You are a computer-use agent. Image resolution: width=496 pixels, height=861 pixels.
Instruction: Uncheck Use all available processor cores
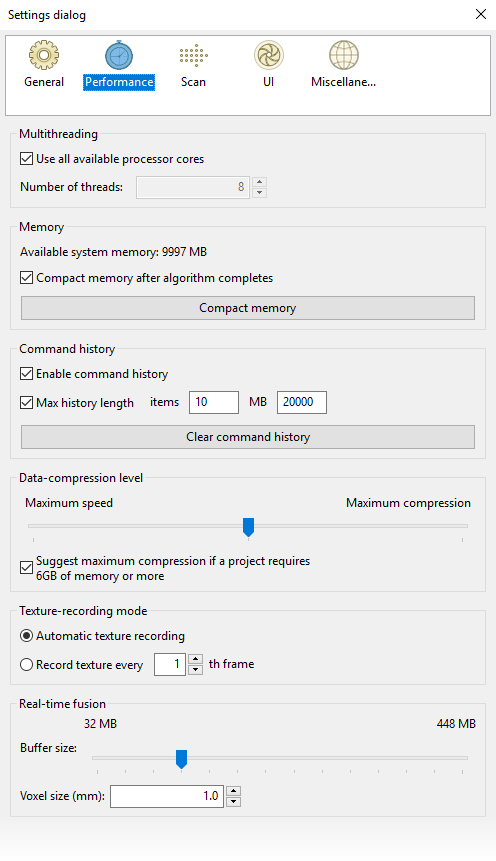pyautogui.click(x=26, y=159)
